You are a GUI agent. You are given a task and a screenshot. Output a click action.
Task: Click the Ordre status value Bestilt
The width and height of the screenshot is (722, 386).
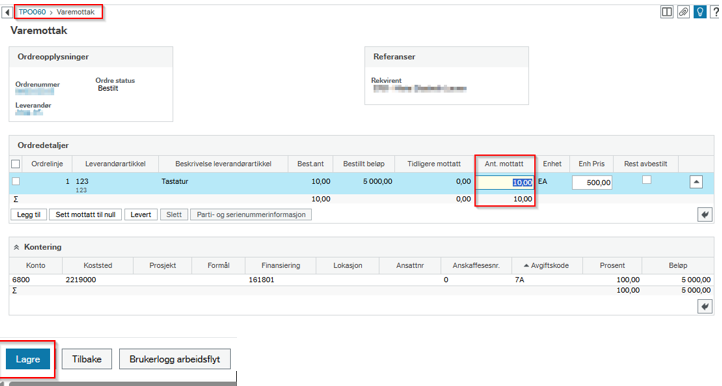(108, 88)
